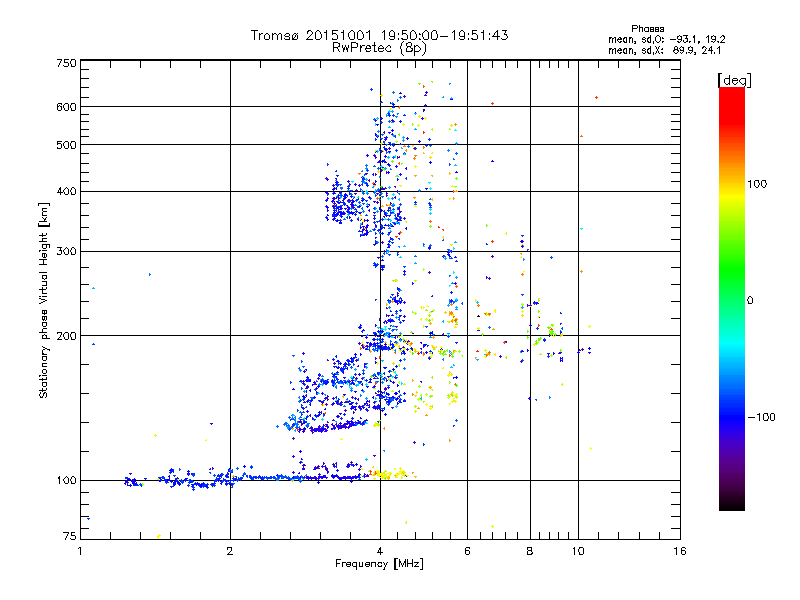Click the colorbar label -100 degrees
Viewport: 800px width, 600px height.
[761, 417]
